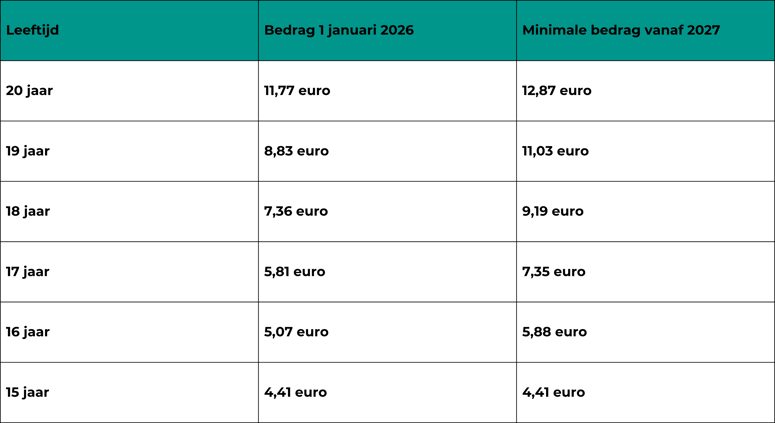
Task: Click the 5,88 euro cell
Action: (x=554, y=332)
